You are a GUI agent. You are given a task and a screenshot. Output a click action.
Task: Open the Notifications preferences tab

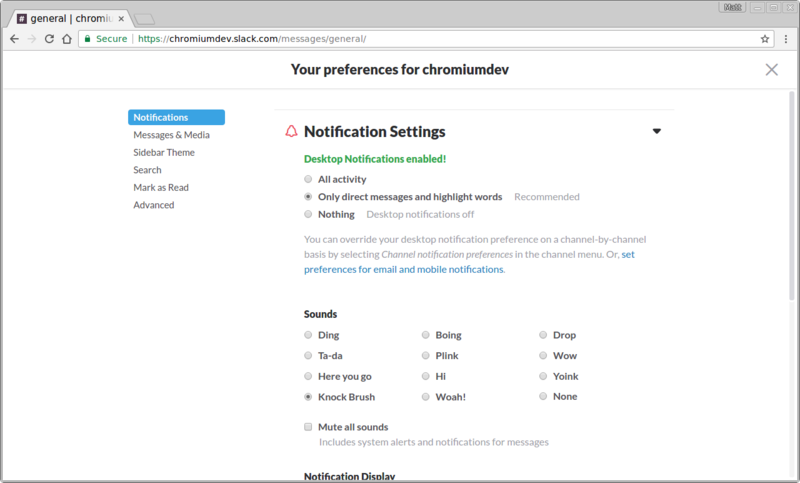click(x=177, y=117)
